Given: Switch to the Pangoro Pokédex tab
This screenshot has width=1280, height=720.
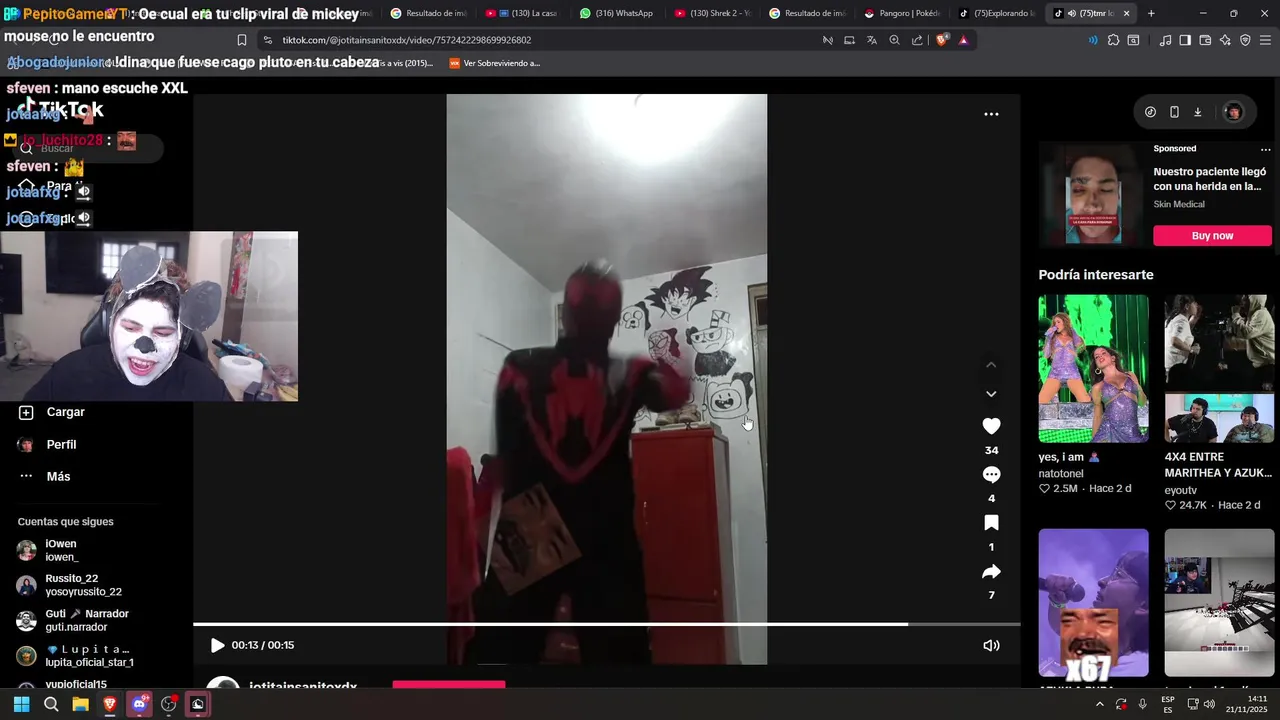Looking at the screenshot, I should coord(903,13).
